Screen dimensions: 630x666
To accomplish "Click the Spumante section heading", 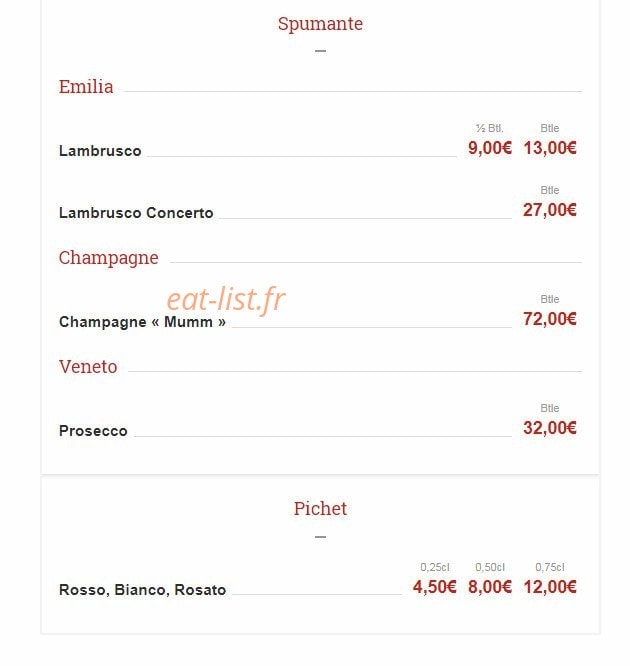I will 320,24.
